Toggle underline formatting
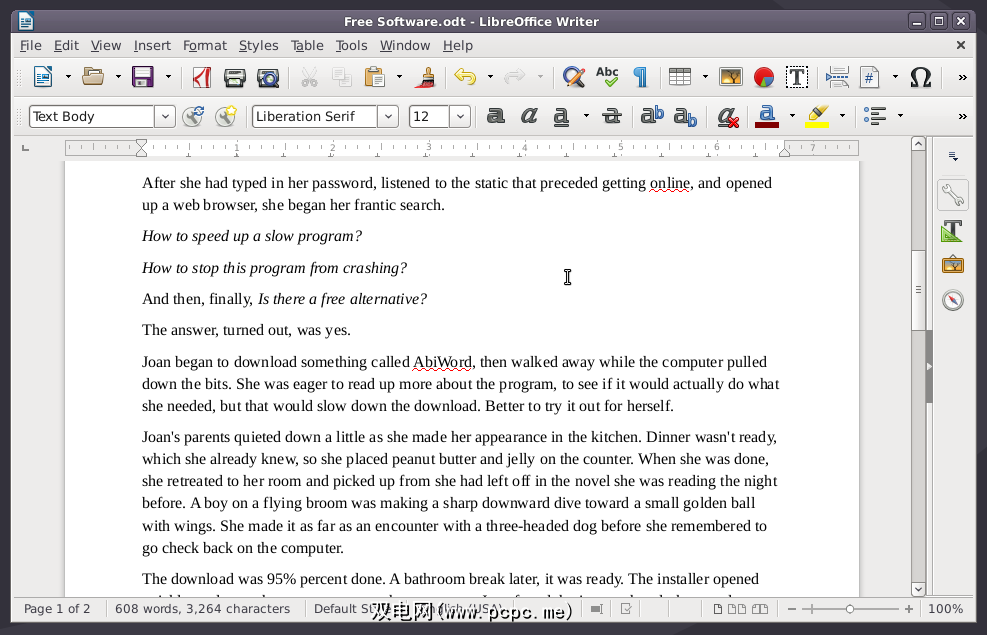The image size is (987, 635). pyautogui.click(x=561, y=116)
